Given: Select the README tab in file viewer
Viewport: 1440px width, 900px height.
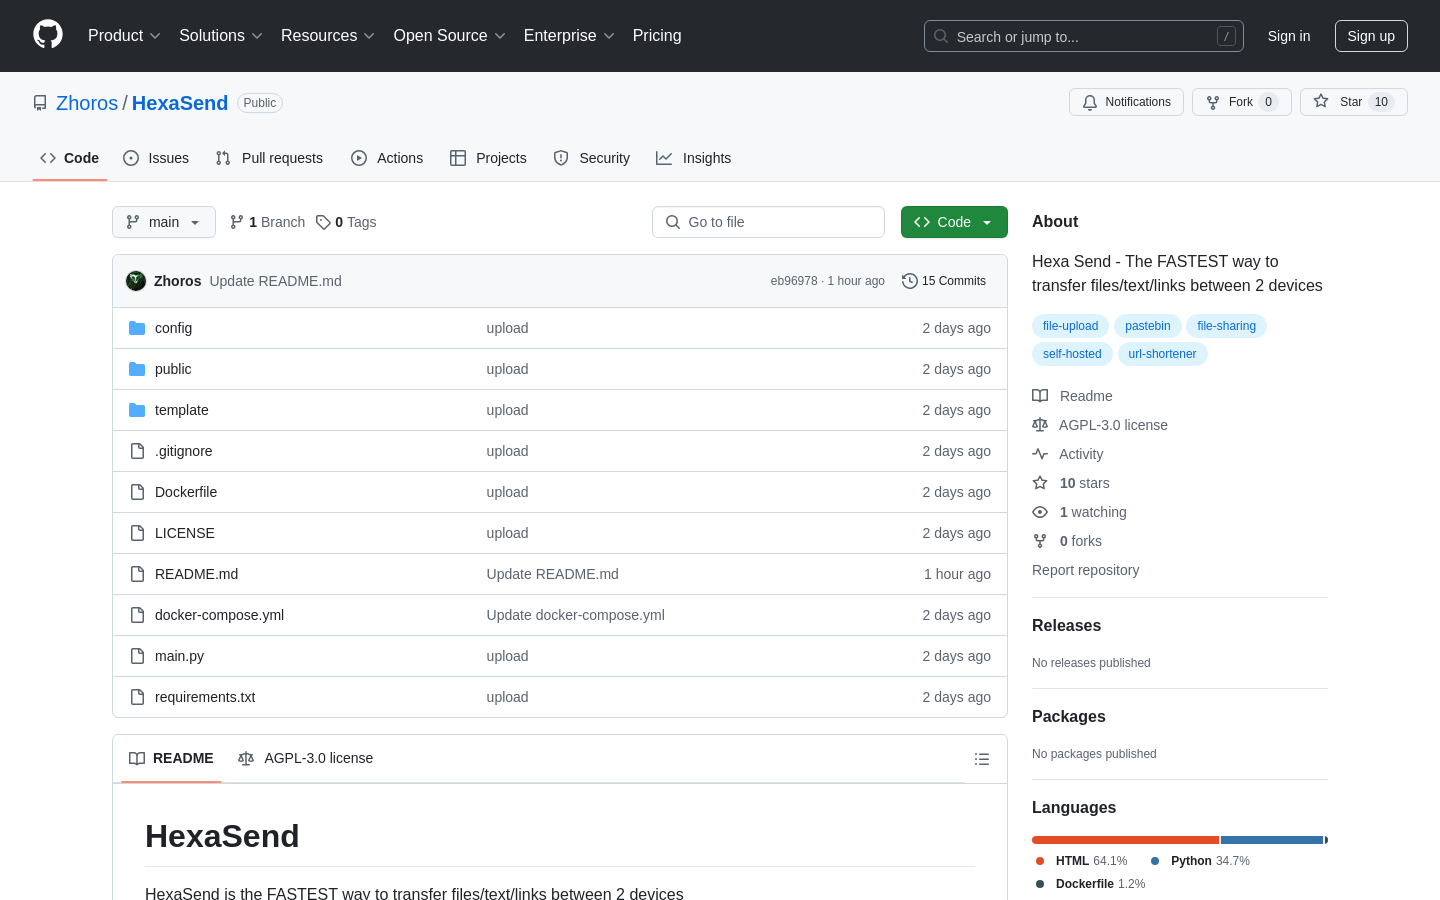Looking at the screenshot, I should click(x=171, y=758).
